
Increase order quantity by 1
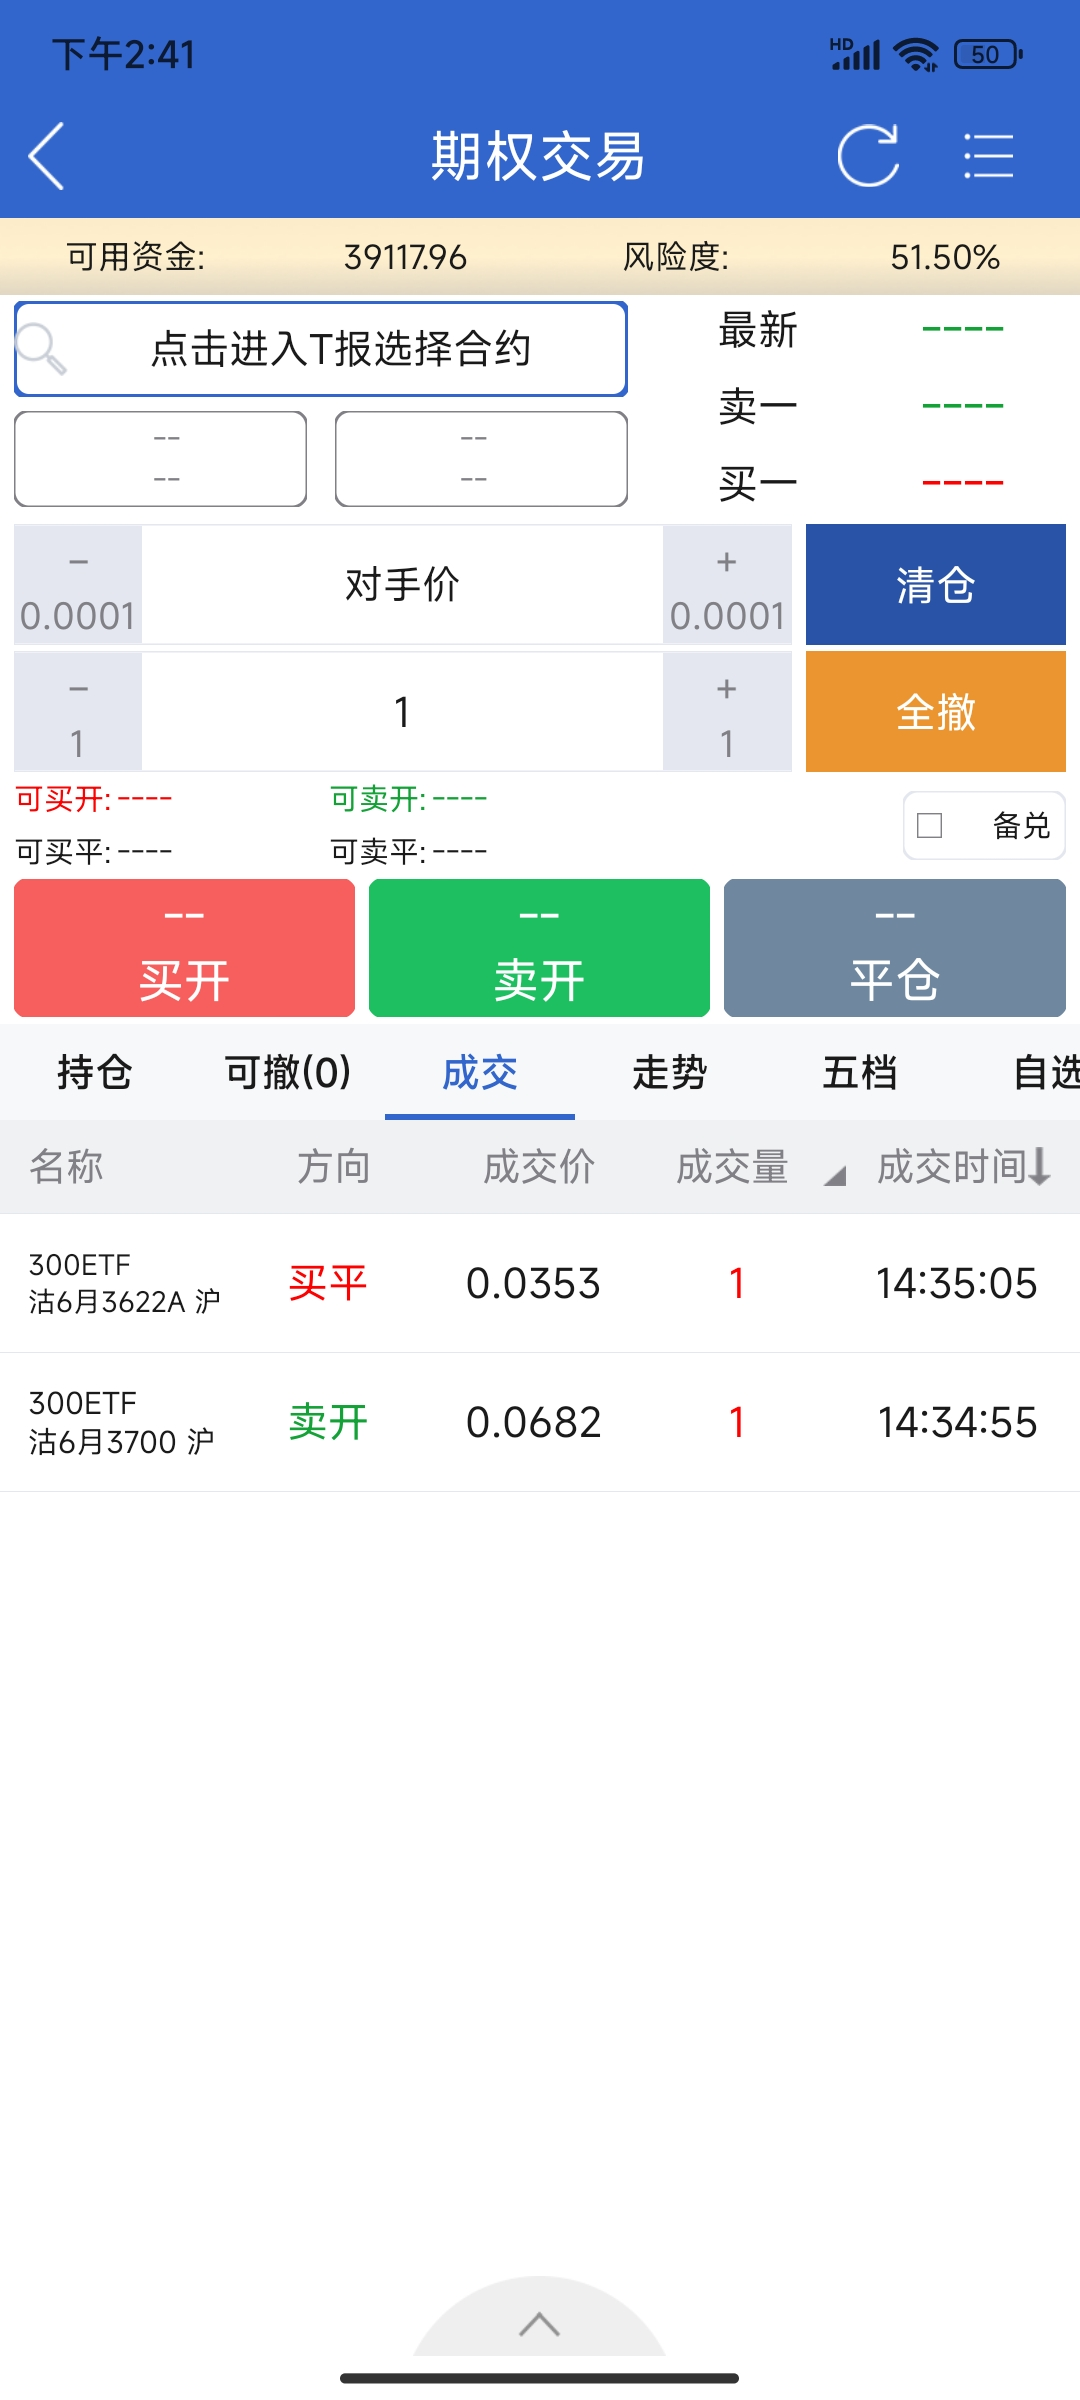pyautogui.click(x=727, y=713)
